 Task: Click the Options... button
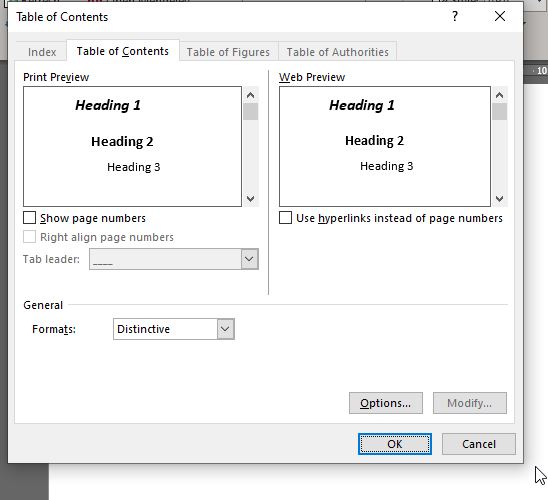tap(386, 403)
